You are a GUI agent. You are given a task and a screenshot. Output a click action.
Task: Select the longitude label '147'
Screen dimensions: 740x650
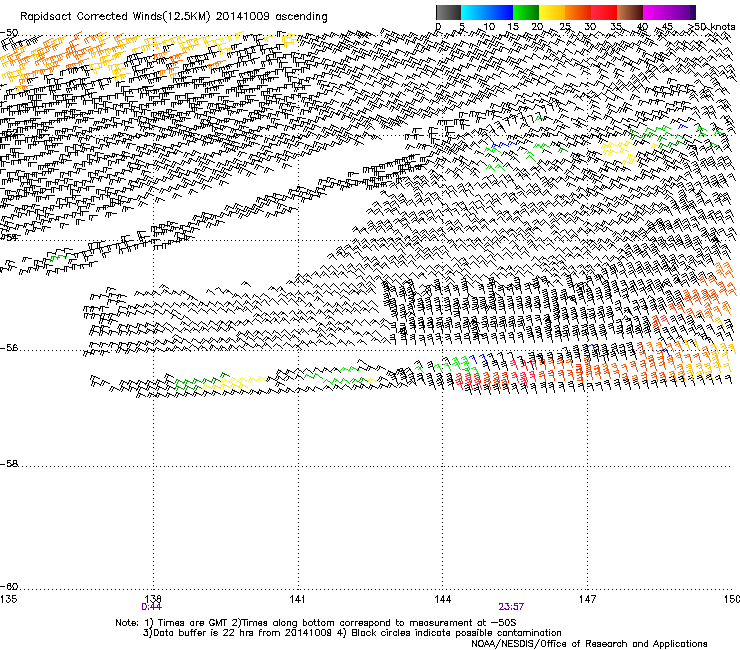pos(587,599)
